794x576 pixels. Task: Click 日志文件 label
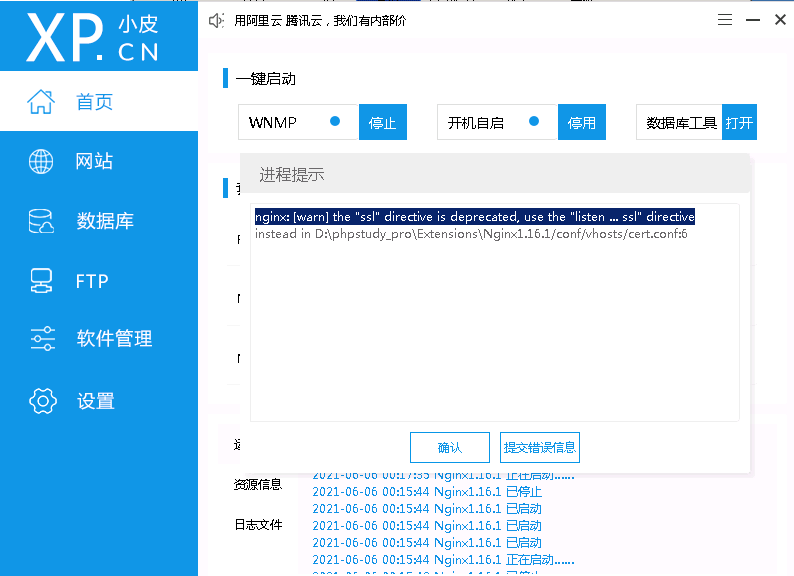point(258,524)
